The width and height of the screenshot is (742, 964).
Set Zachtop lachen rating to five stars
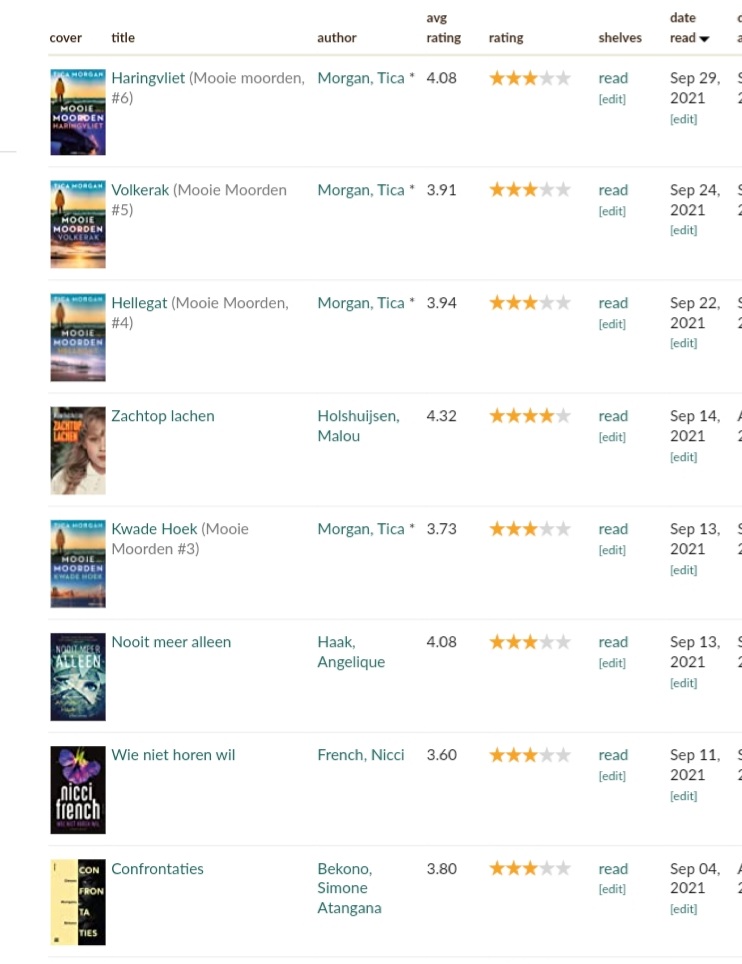coord(563,416)
